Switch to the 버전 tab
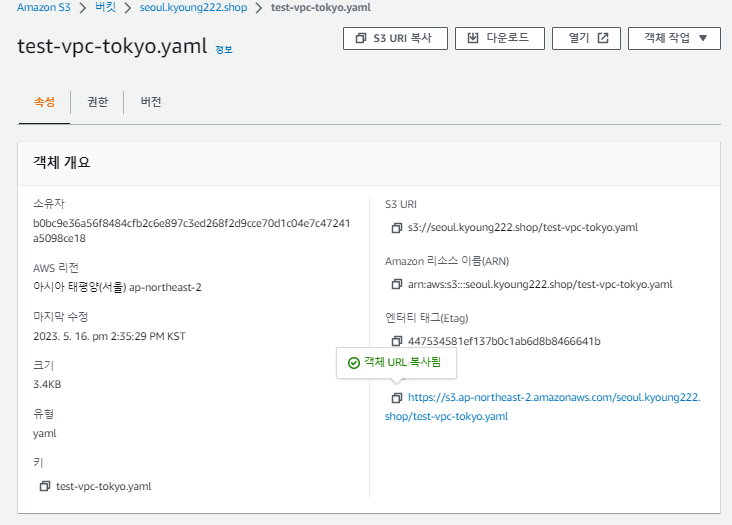Image resolution: width=732 pixels, height=525 pixels. 151,102
